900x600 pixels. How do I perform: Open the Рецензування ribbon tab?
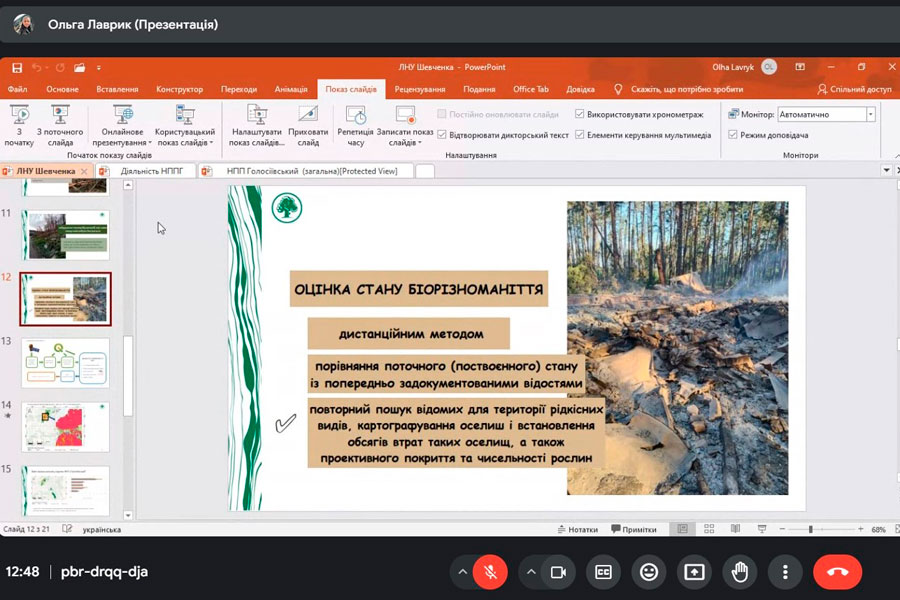click(419, 89)
